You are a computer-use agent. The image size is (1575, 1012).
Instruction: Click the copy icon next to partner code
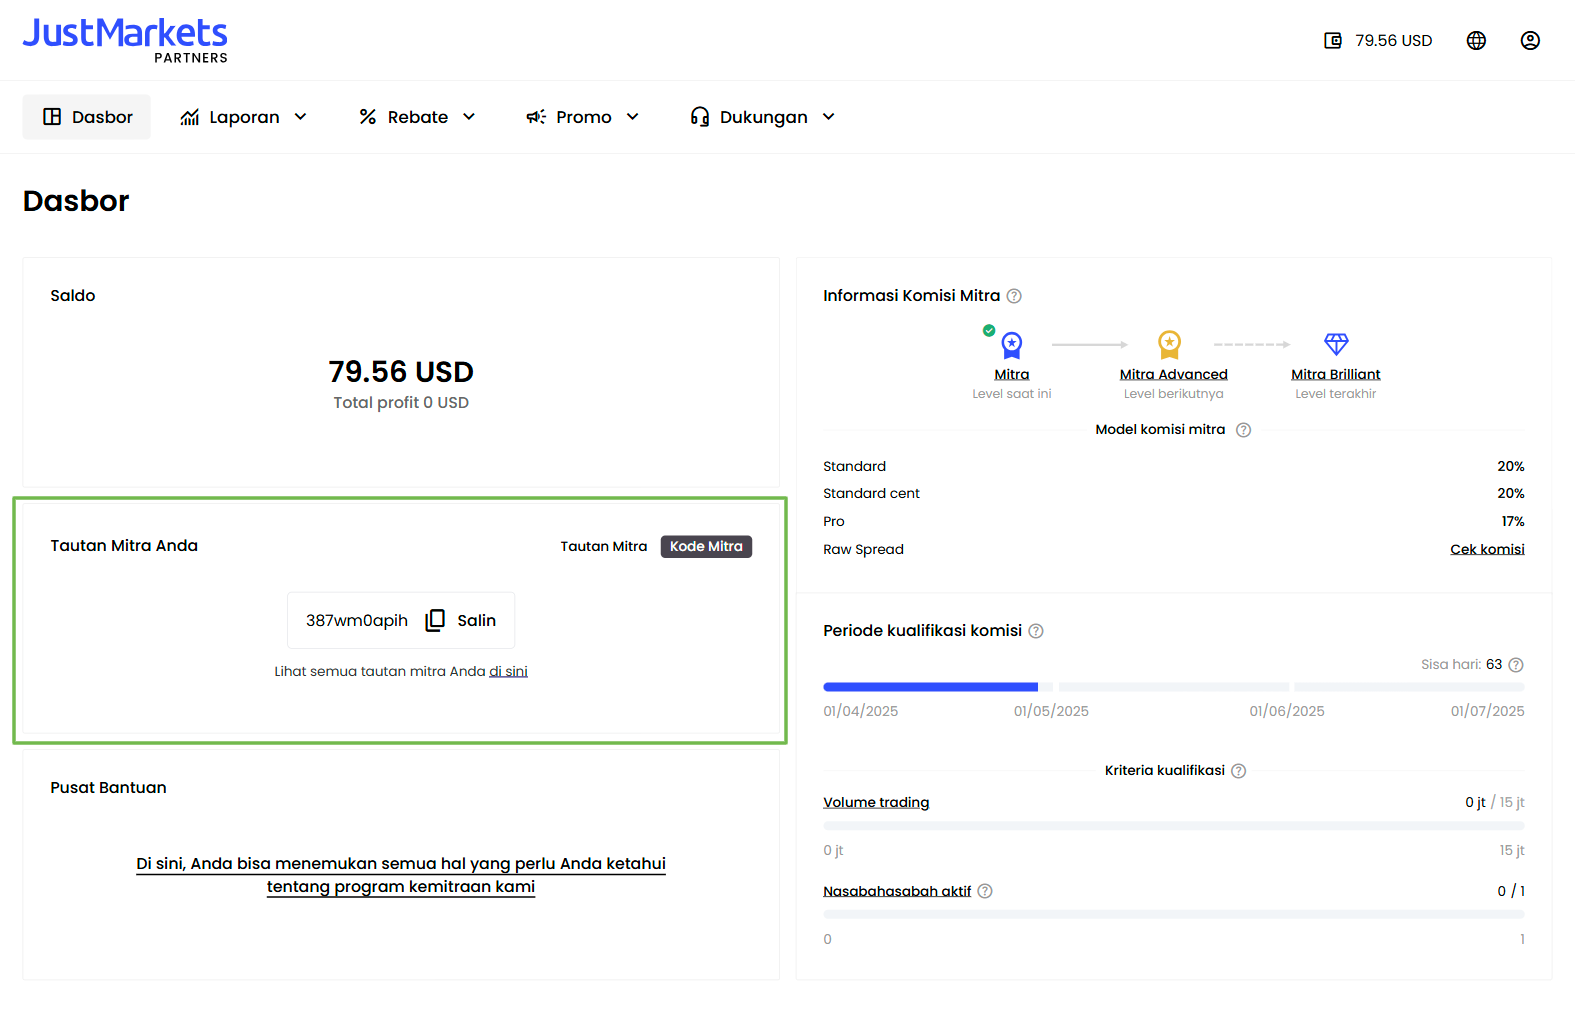pyautogui.click(x=435, y=620)
